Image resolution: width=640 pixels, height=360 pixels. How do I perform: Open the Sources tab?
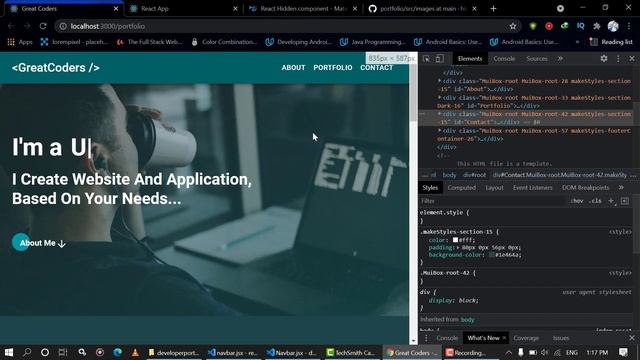click(537, 58)
